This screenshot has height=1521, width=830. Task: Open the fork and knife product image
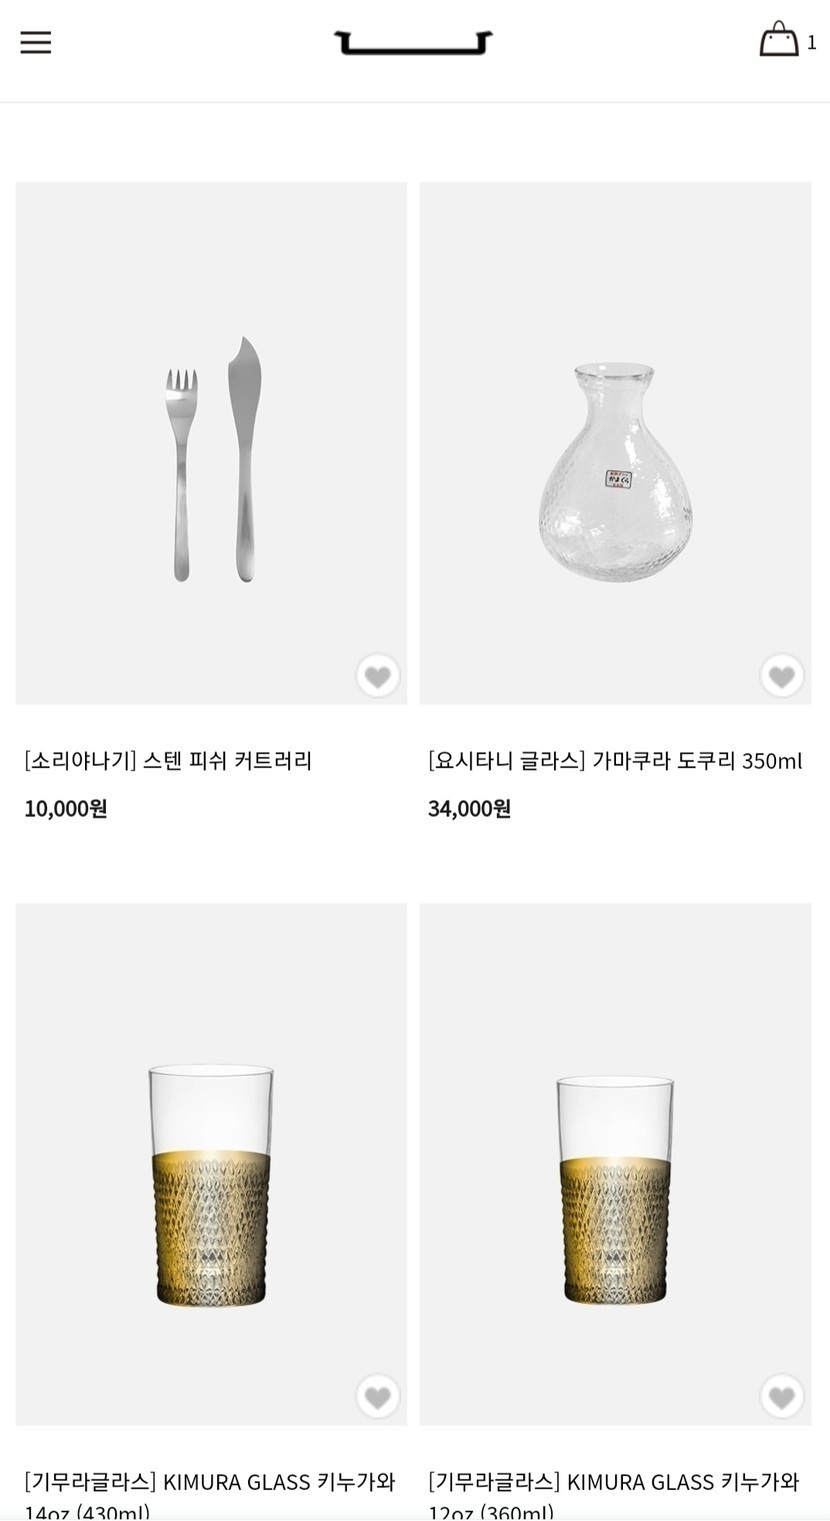[211, 442]
